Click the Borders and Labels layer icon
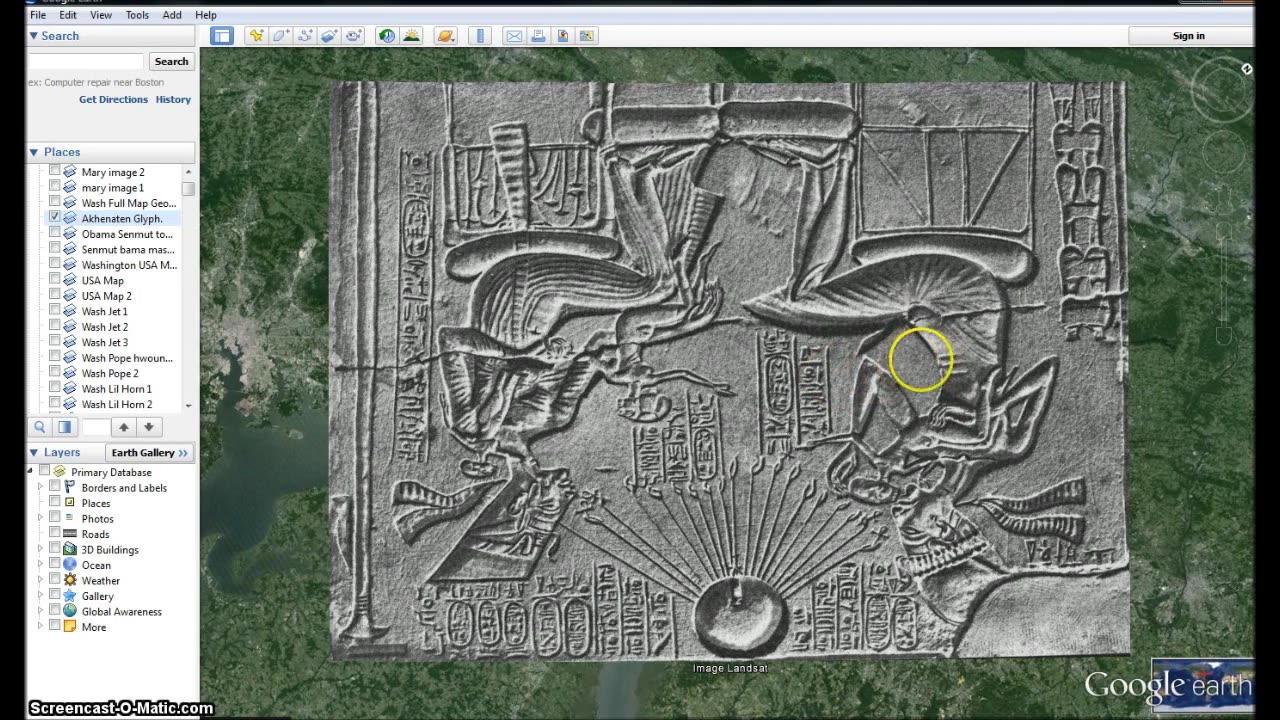1280x720 pixels. click(70, 487)
